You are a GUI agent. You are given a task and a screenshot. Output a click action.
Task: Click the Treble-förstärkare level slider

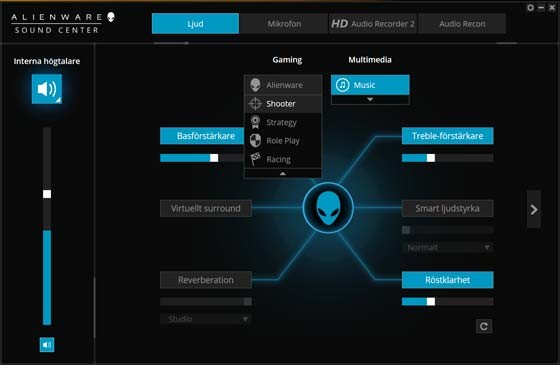448,158
